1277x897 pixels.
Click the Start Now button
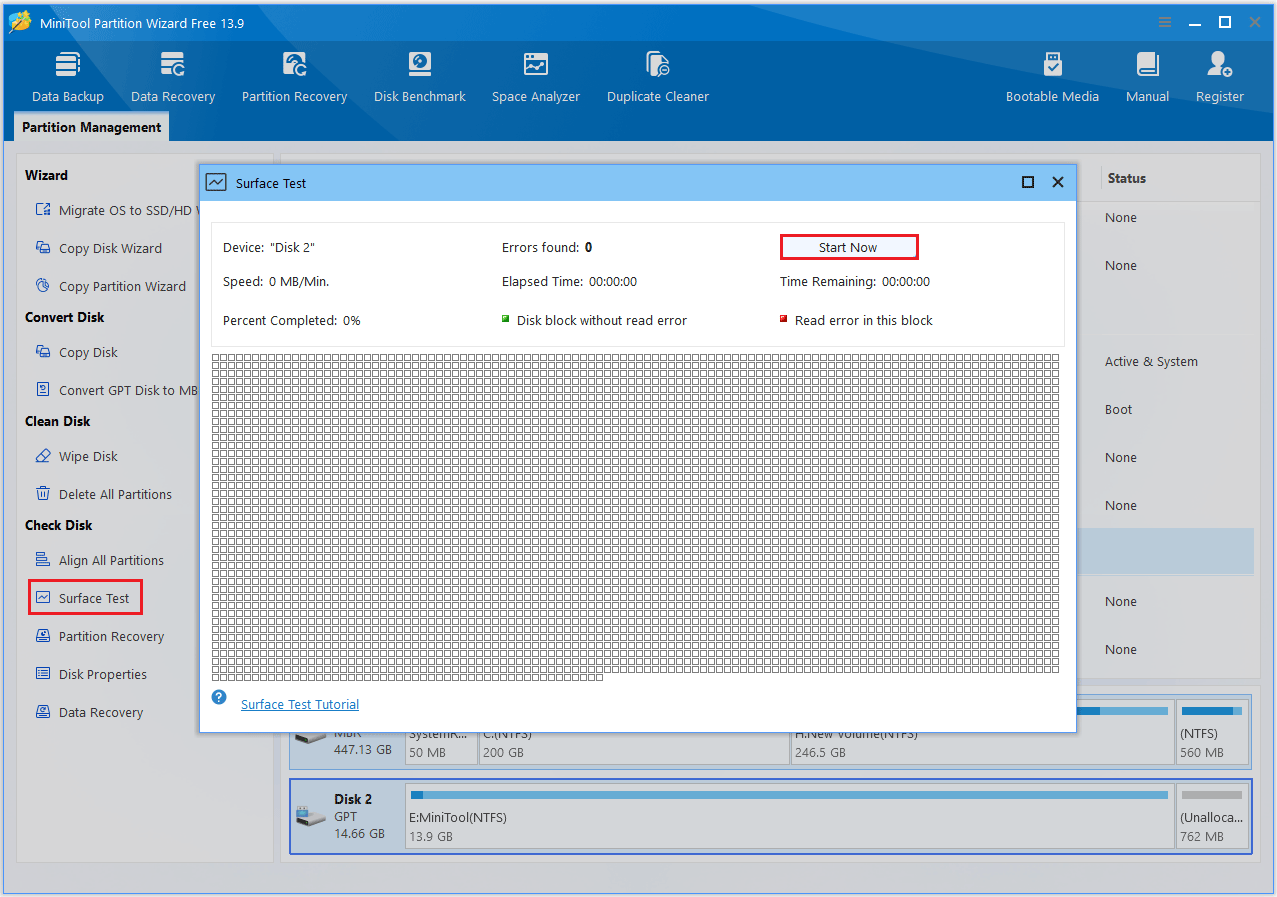pos(848,247)
